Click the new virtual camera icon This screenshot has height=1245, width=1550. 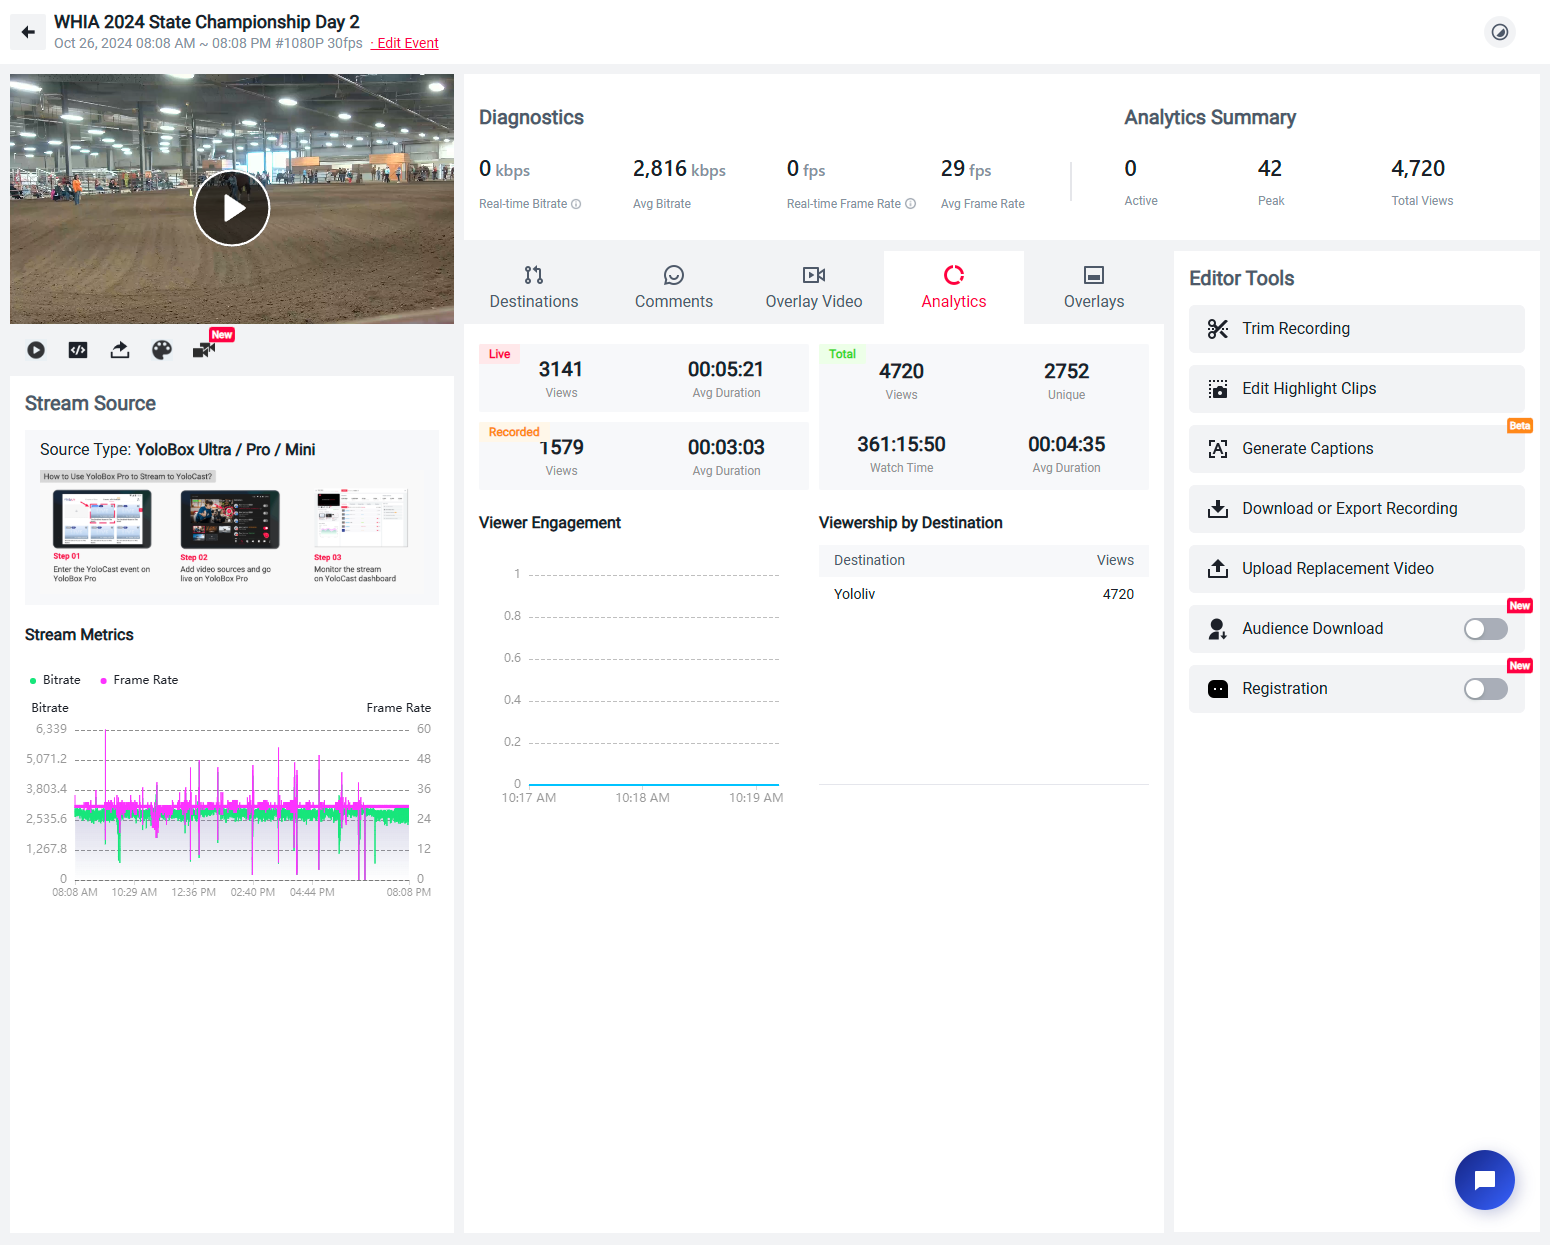(204, 349)
